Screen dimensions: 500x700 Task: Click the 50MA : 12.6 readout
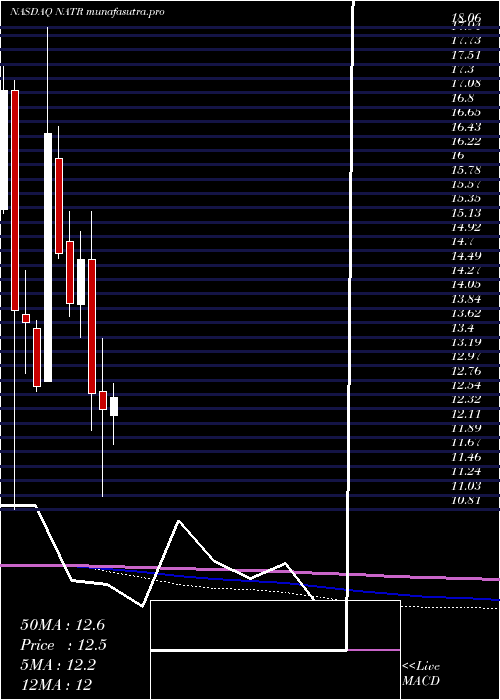click(62, 625)
